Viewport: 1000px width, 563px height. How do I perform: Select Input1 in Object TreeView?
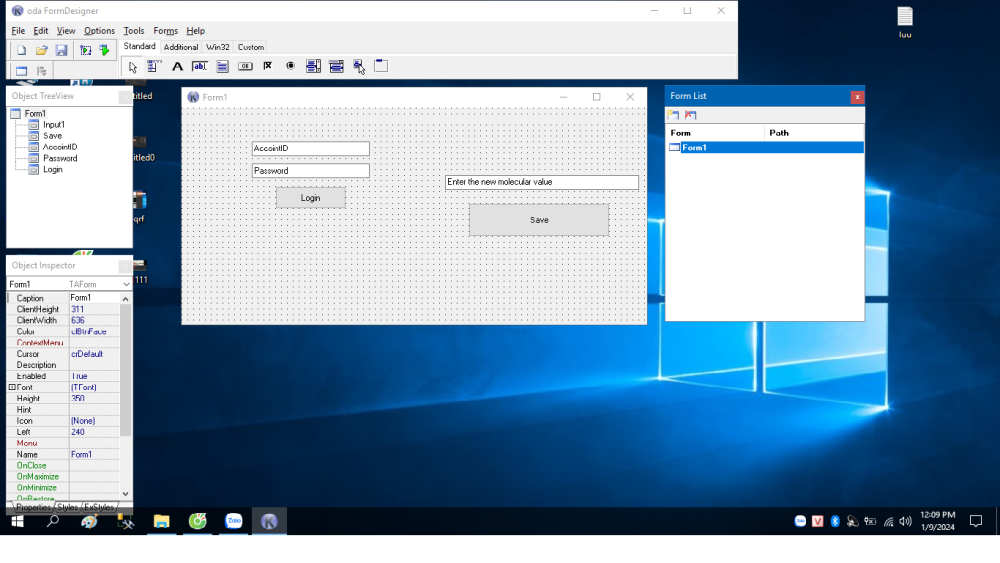tap(54, 125)
